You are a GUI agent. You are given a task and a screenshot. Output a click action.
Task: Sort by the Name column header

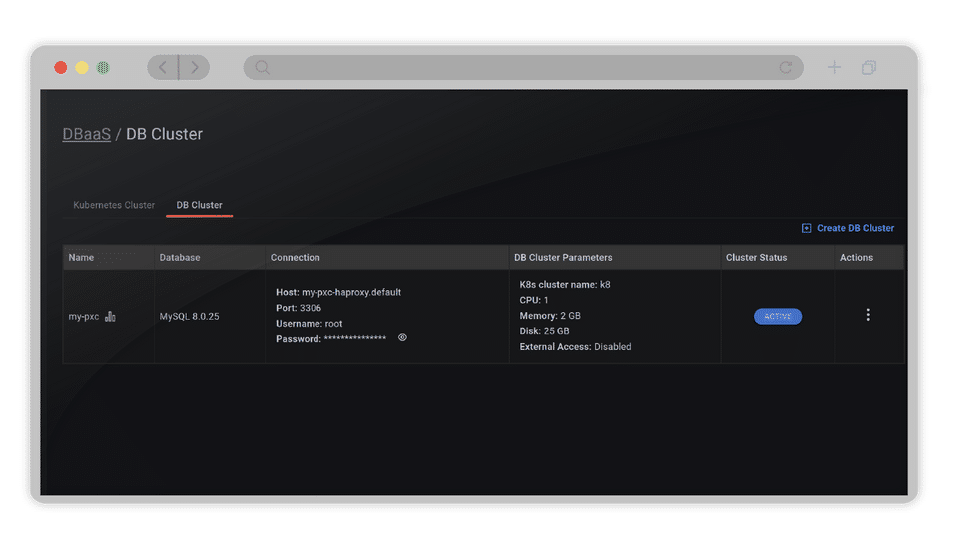(81, 258)
